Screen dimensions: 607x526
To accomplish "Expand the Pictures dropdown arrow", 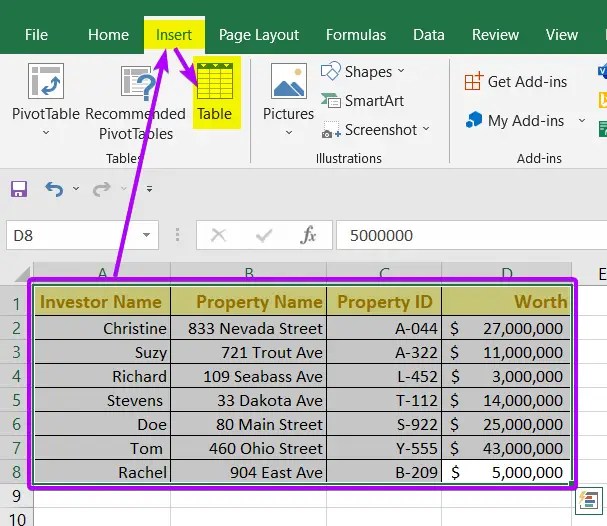I will point(289,132).
